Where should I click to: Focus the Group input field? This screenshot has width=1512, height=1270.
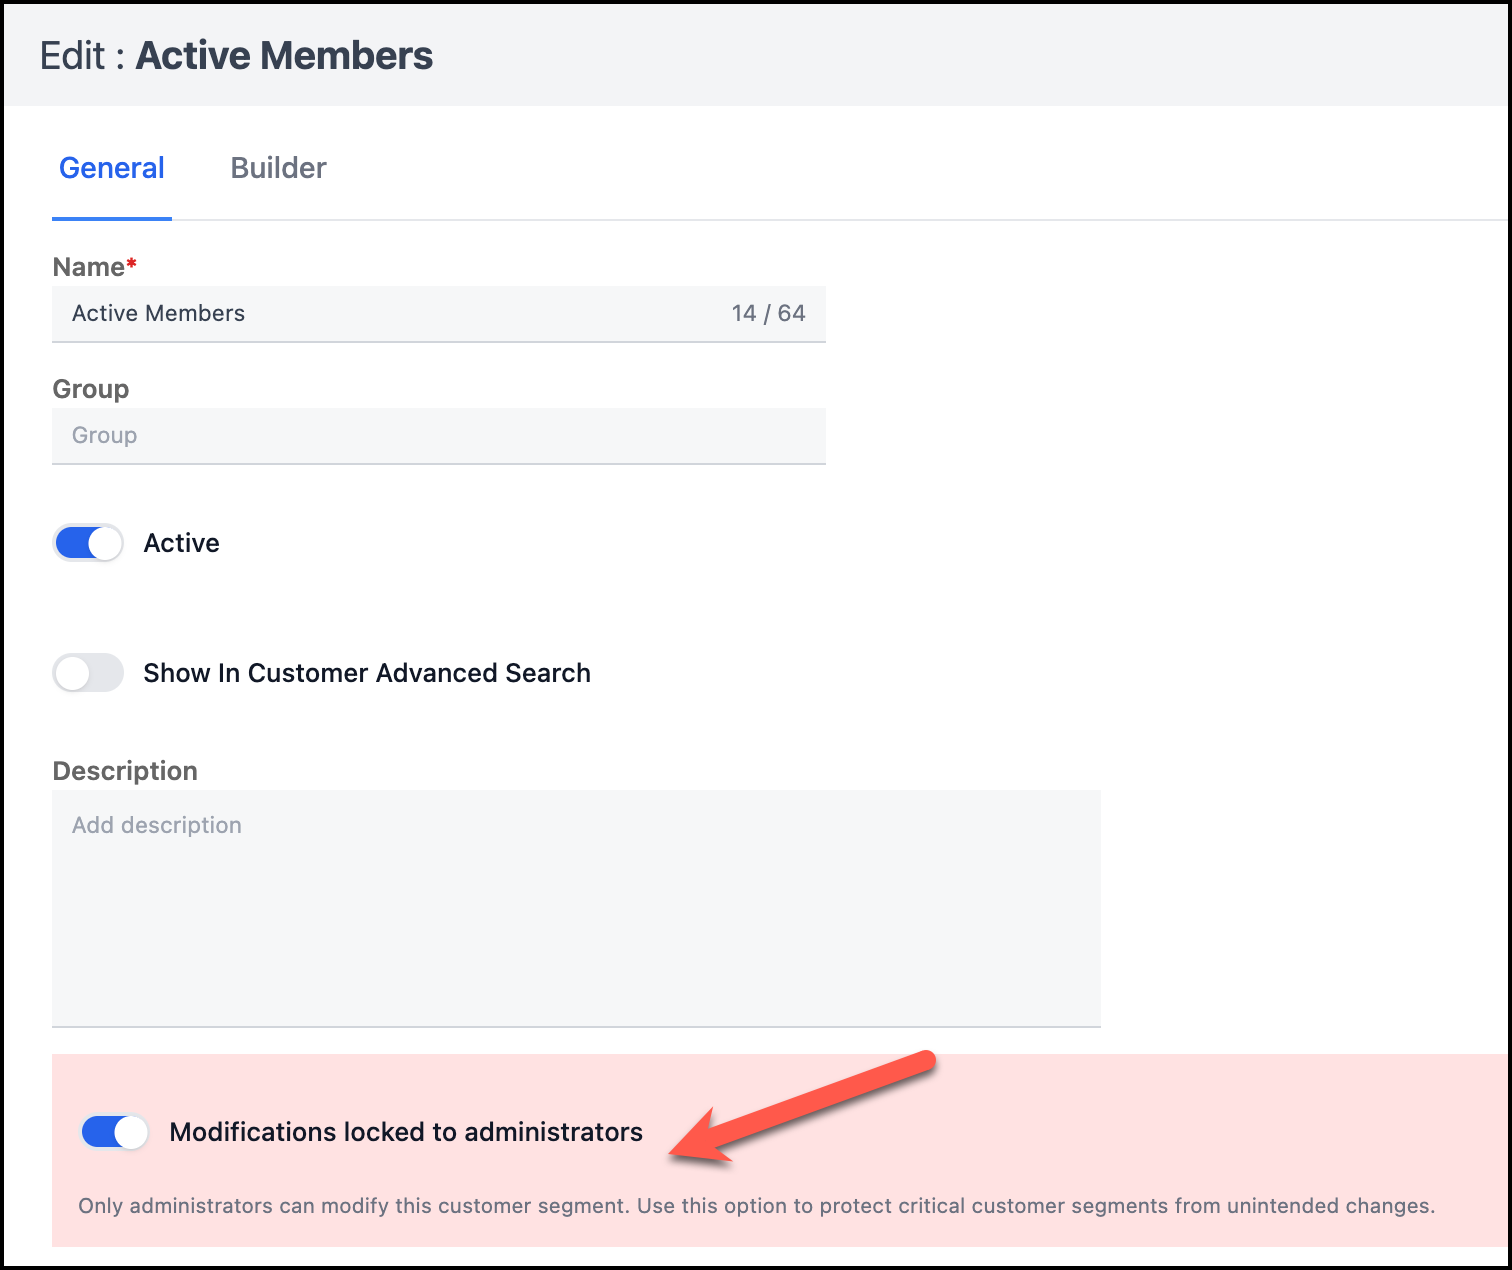point(438,436)
